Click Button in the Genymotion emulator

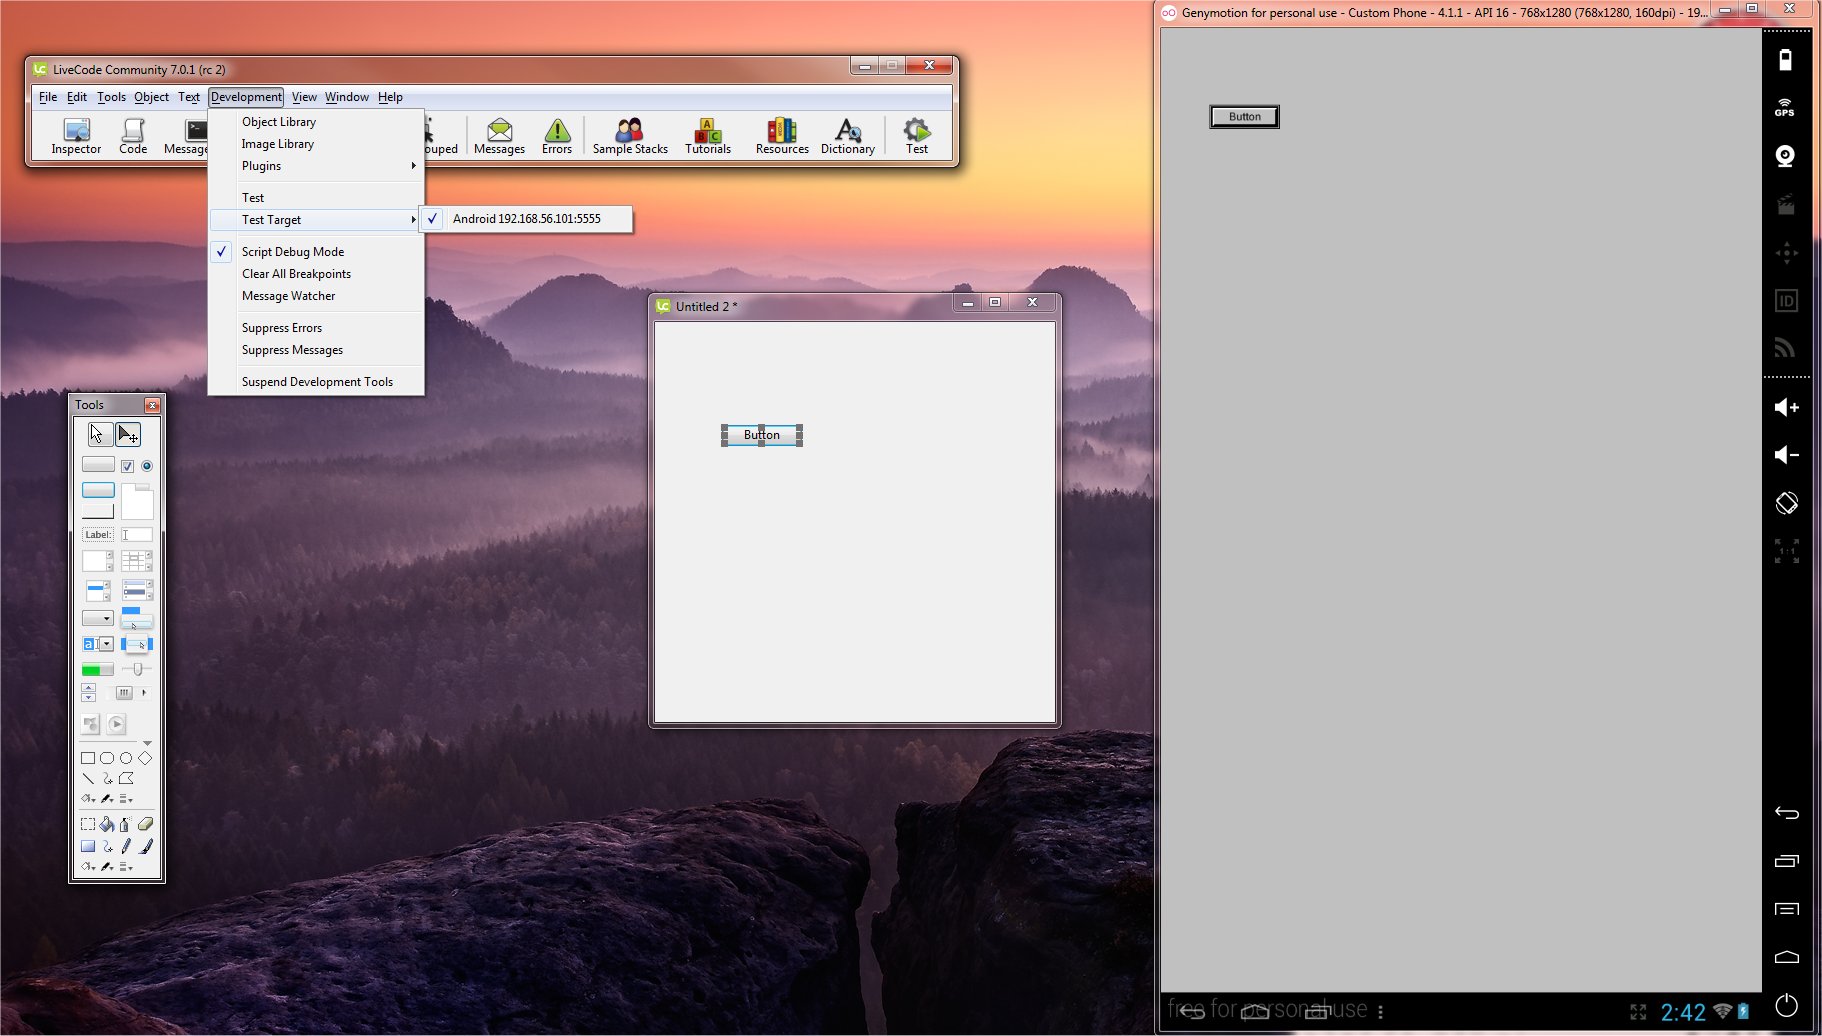click(x=1244, y=117)
